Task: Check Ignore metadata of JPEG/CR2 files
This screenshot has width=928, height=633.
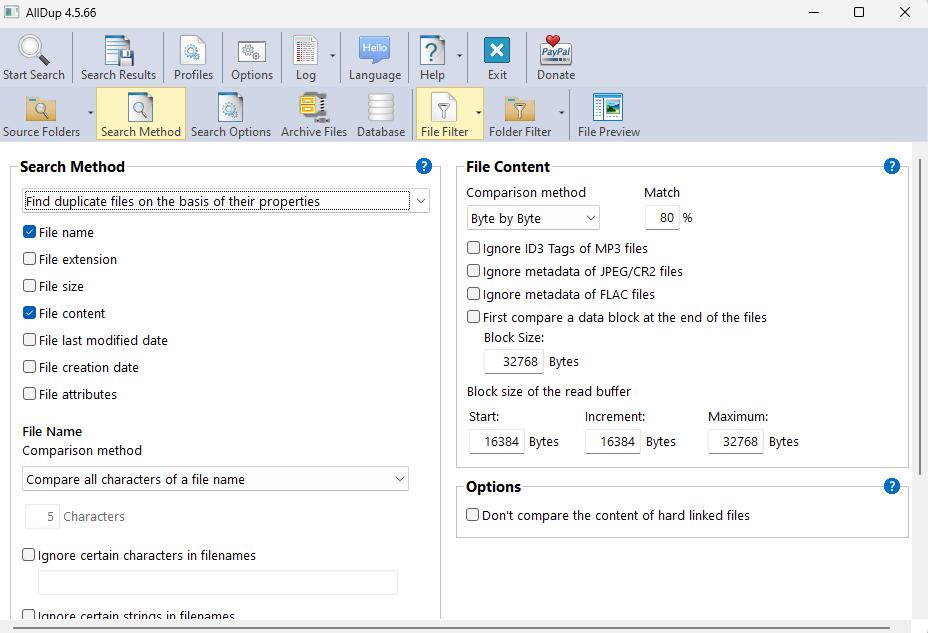Action: click(x=473, y=270)
